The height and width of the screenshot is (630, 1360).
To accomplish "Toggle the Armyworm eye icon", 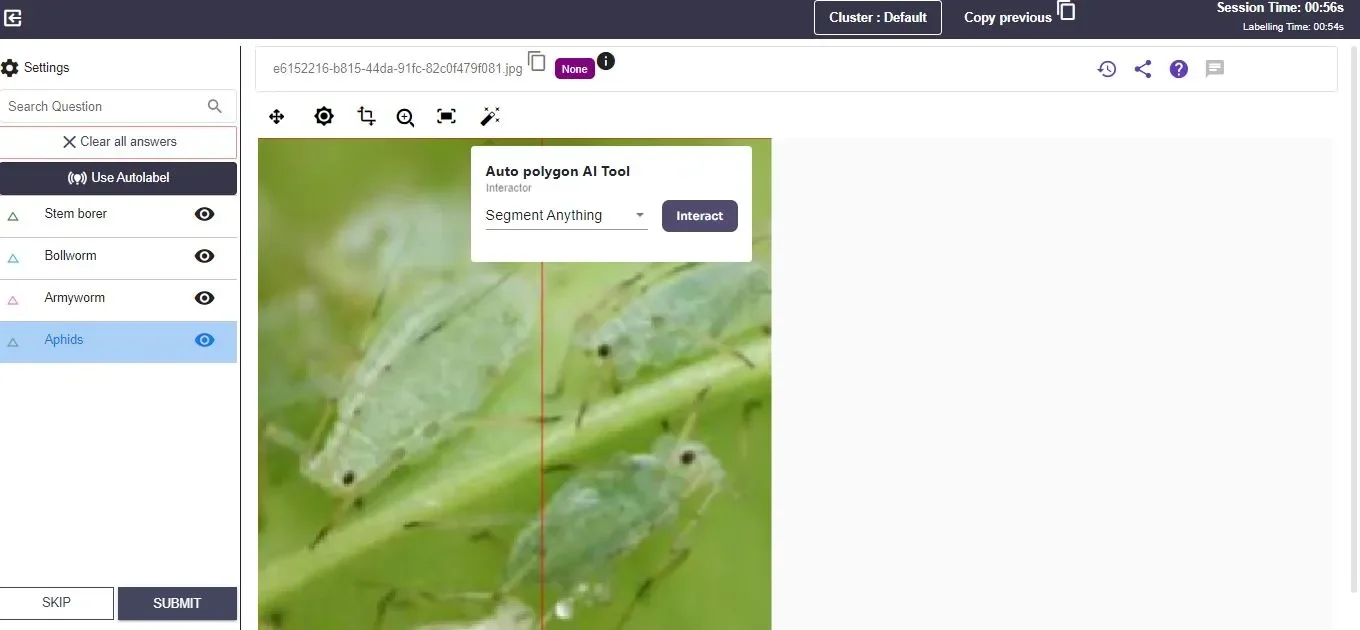I will click(205, 298).
